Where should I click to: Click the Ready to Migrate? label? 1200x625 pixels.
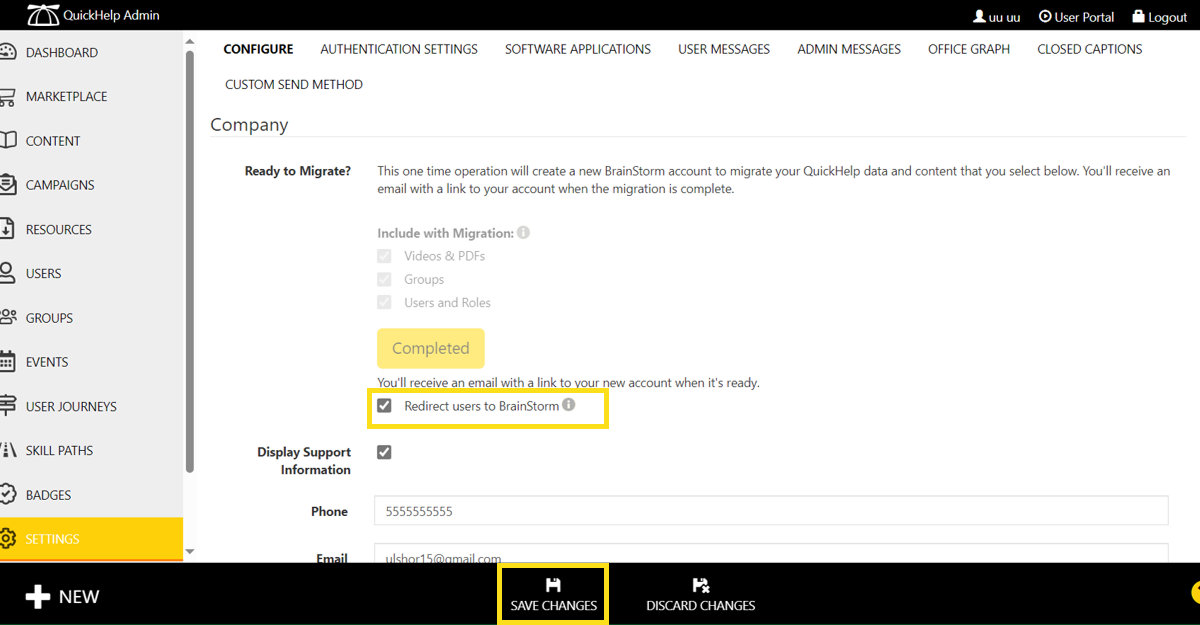(298, 171)
